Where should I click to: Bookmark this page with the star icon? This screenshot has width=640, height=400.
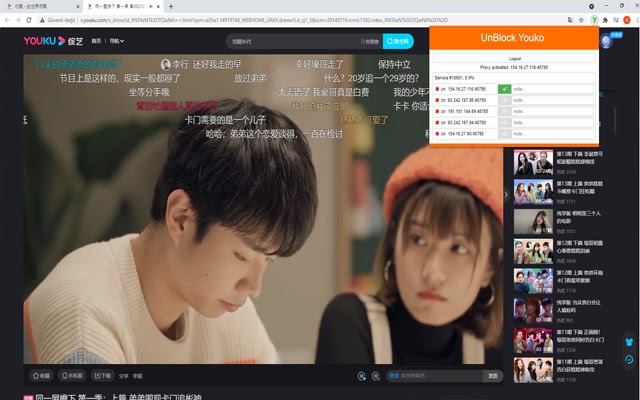[581, 20]
